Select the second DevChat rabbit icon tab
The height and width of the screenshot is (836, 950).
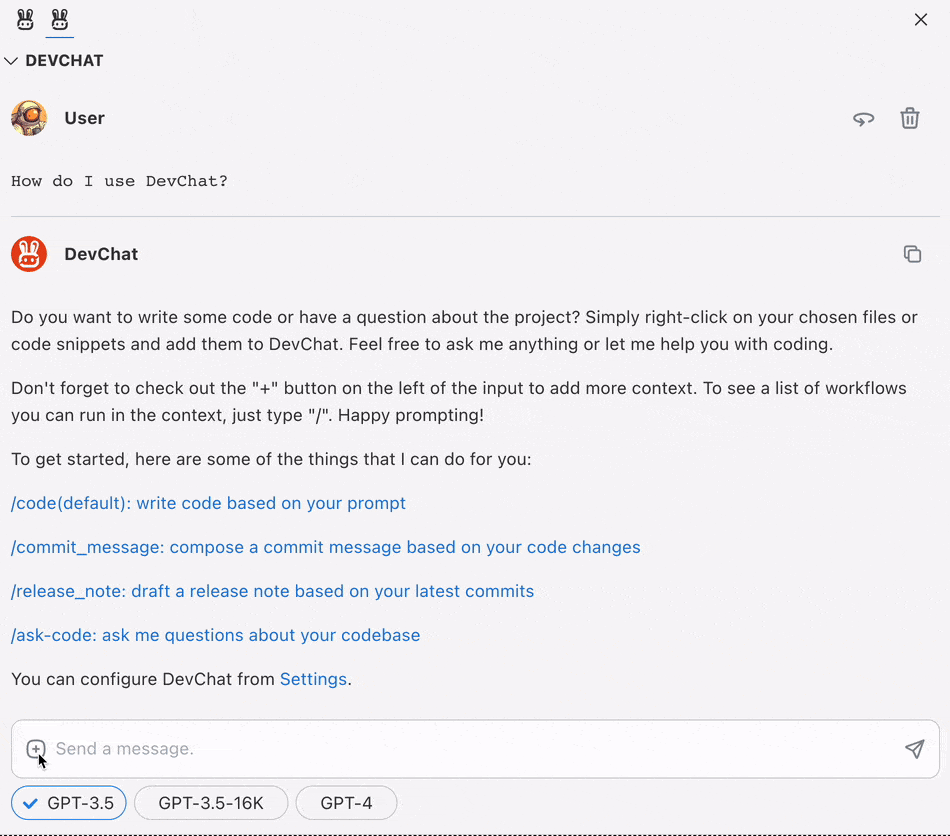pos(60,19)
